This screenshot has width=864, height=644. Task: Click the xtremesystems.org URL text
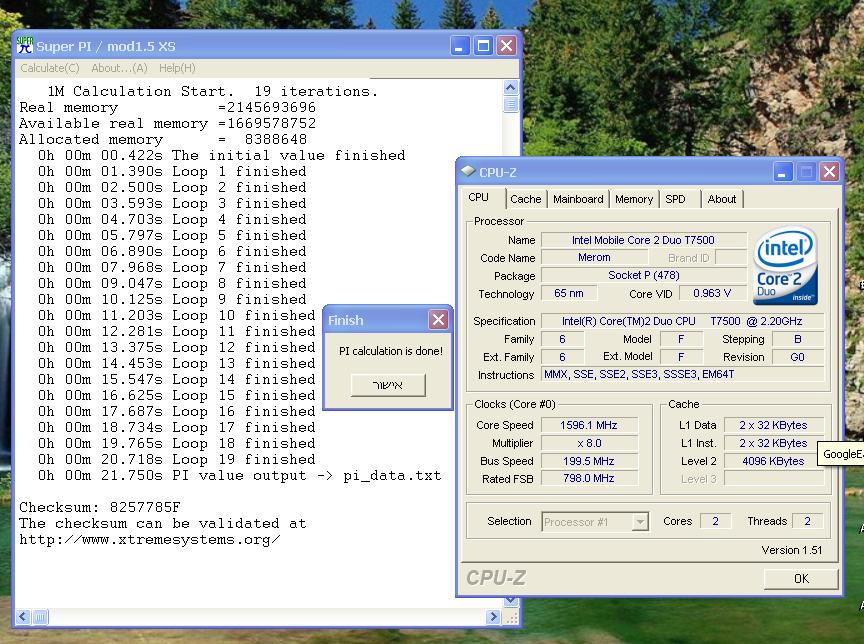149,539
